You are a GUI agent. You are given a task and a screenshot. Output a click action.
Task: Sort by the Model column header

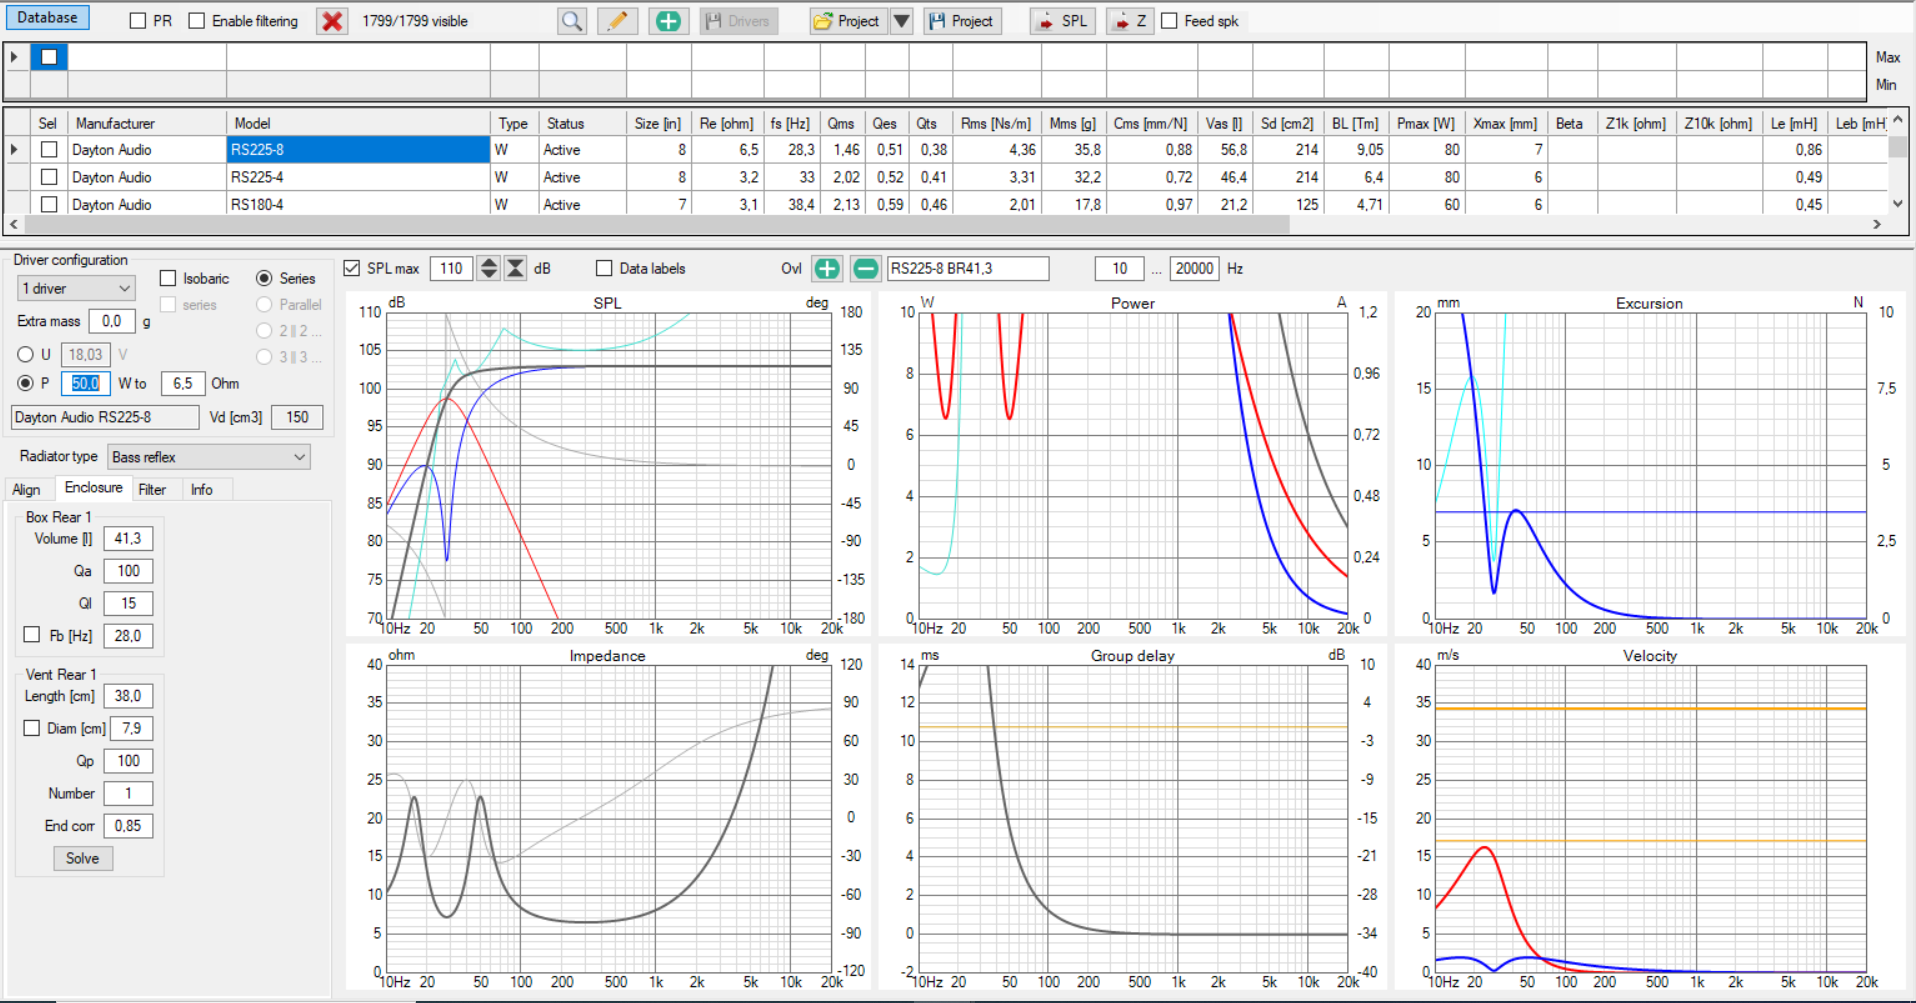click(358, 123)
